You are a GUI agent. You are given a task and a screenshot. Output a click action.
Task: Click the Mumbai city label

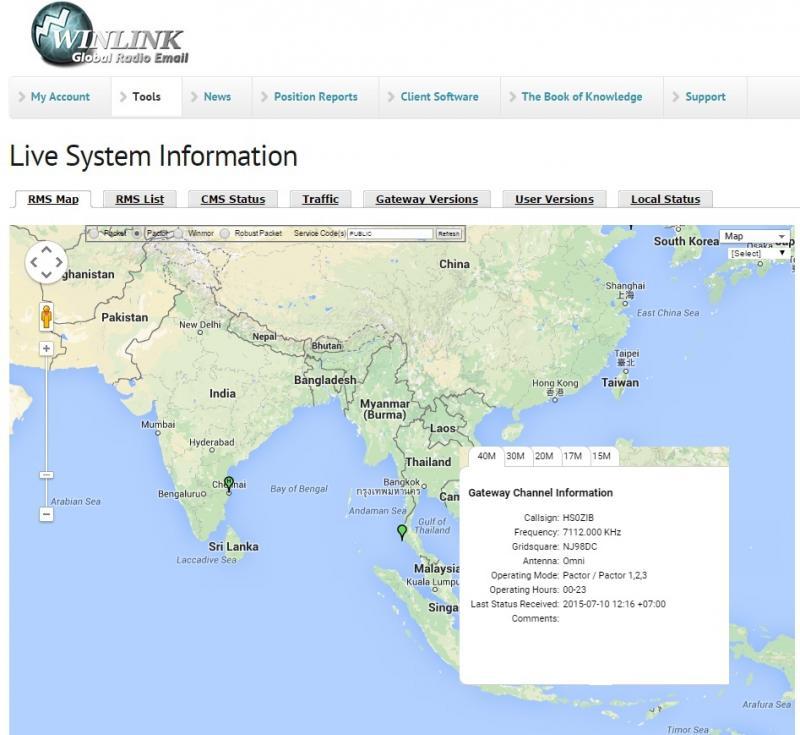coord(158,424)
